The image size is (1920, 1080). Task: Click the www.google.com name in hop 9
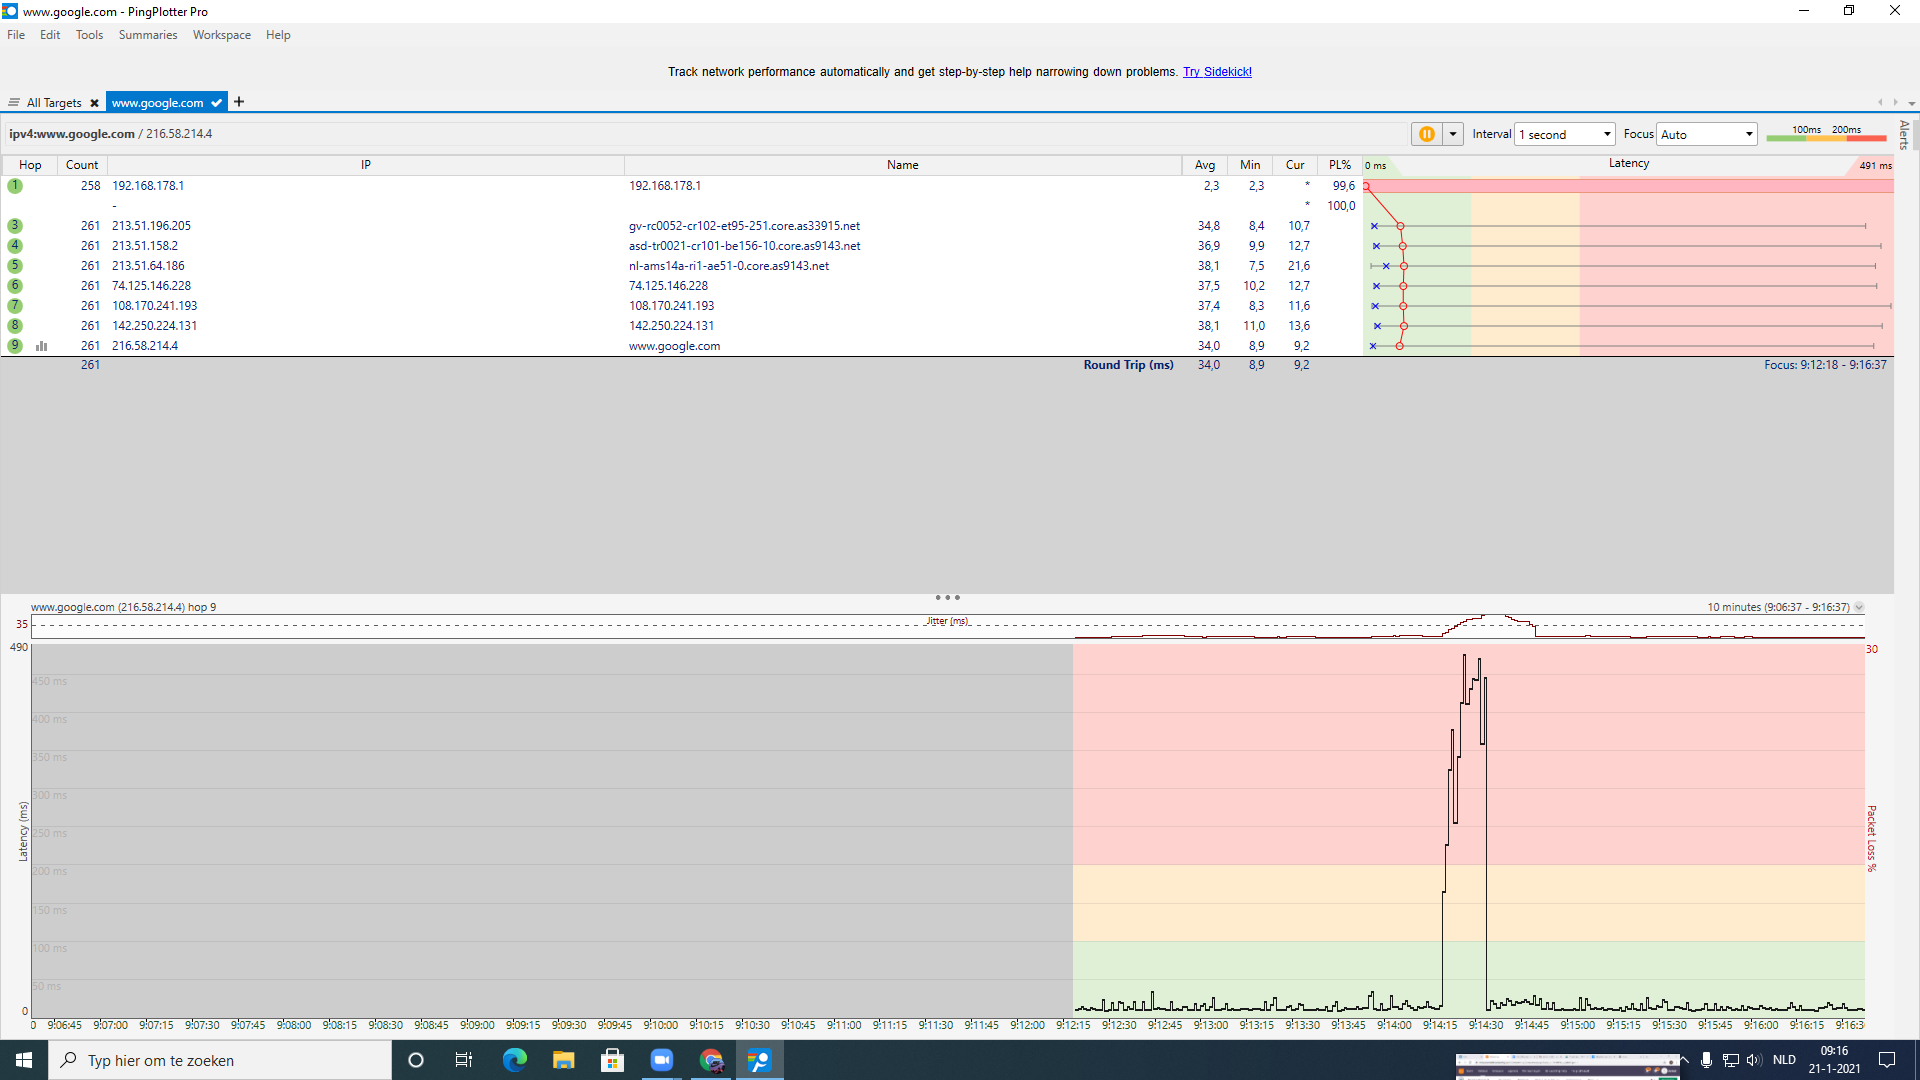674,346
